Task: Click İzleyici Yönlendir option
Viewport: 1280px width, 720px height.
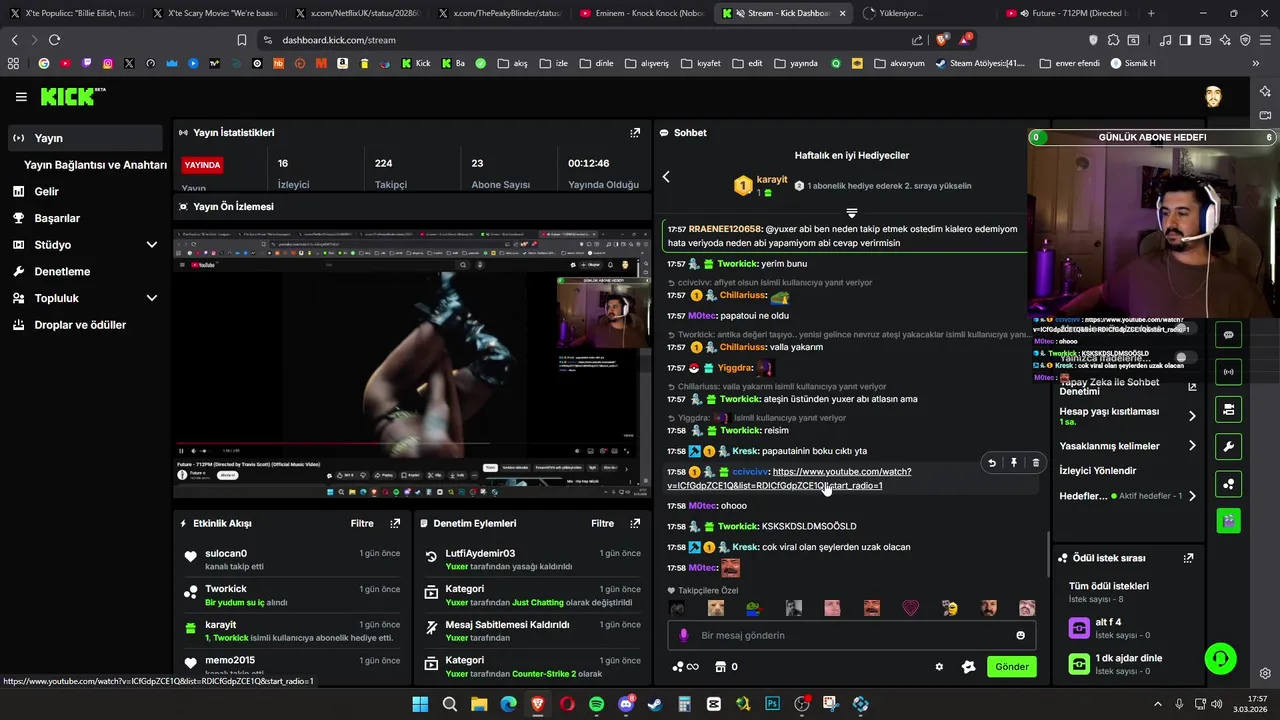Action: [x=1098, y=470]
